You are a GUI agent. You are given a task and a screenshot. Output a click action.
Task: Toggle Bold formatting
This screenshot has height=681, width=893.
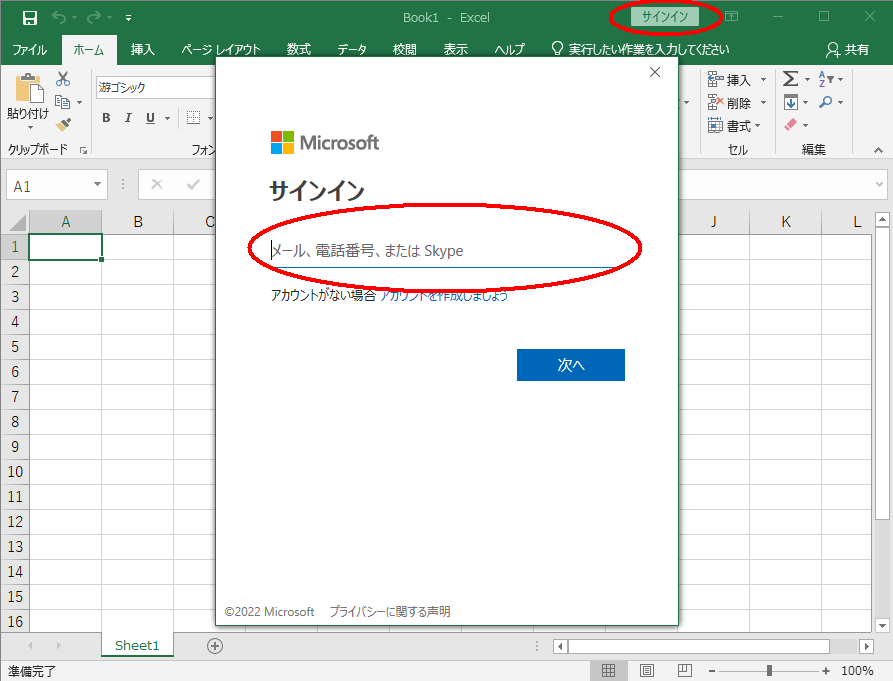(x=106, y=118)
